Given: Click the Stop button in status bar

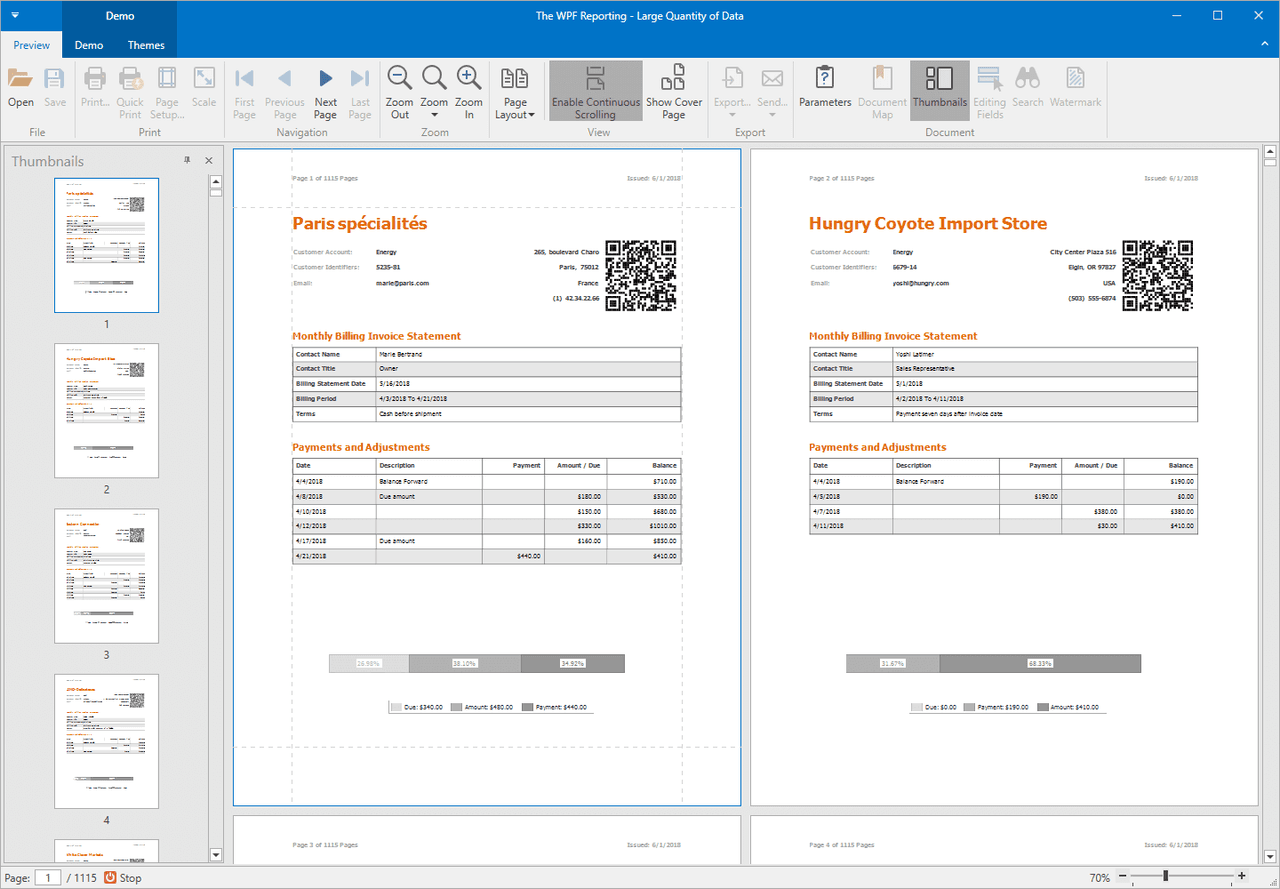Looking at the screenshot, I should [124, 878].
